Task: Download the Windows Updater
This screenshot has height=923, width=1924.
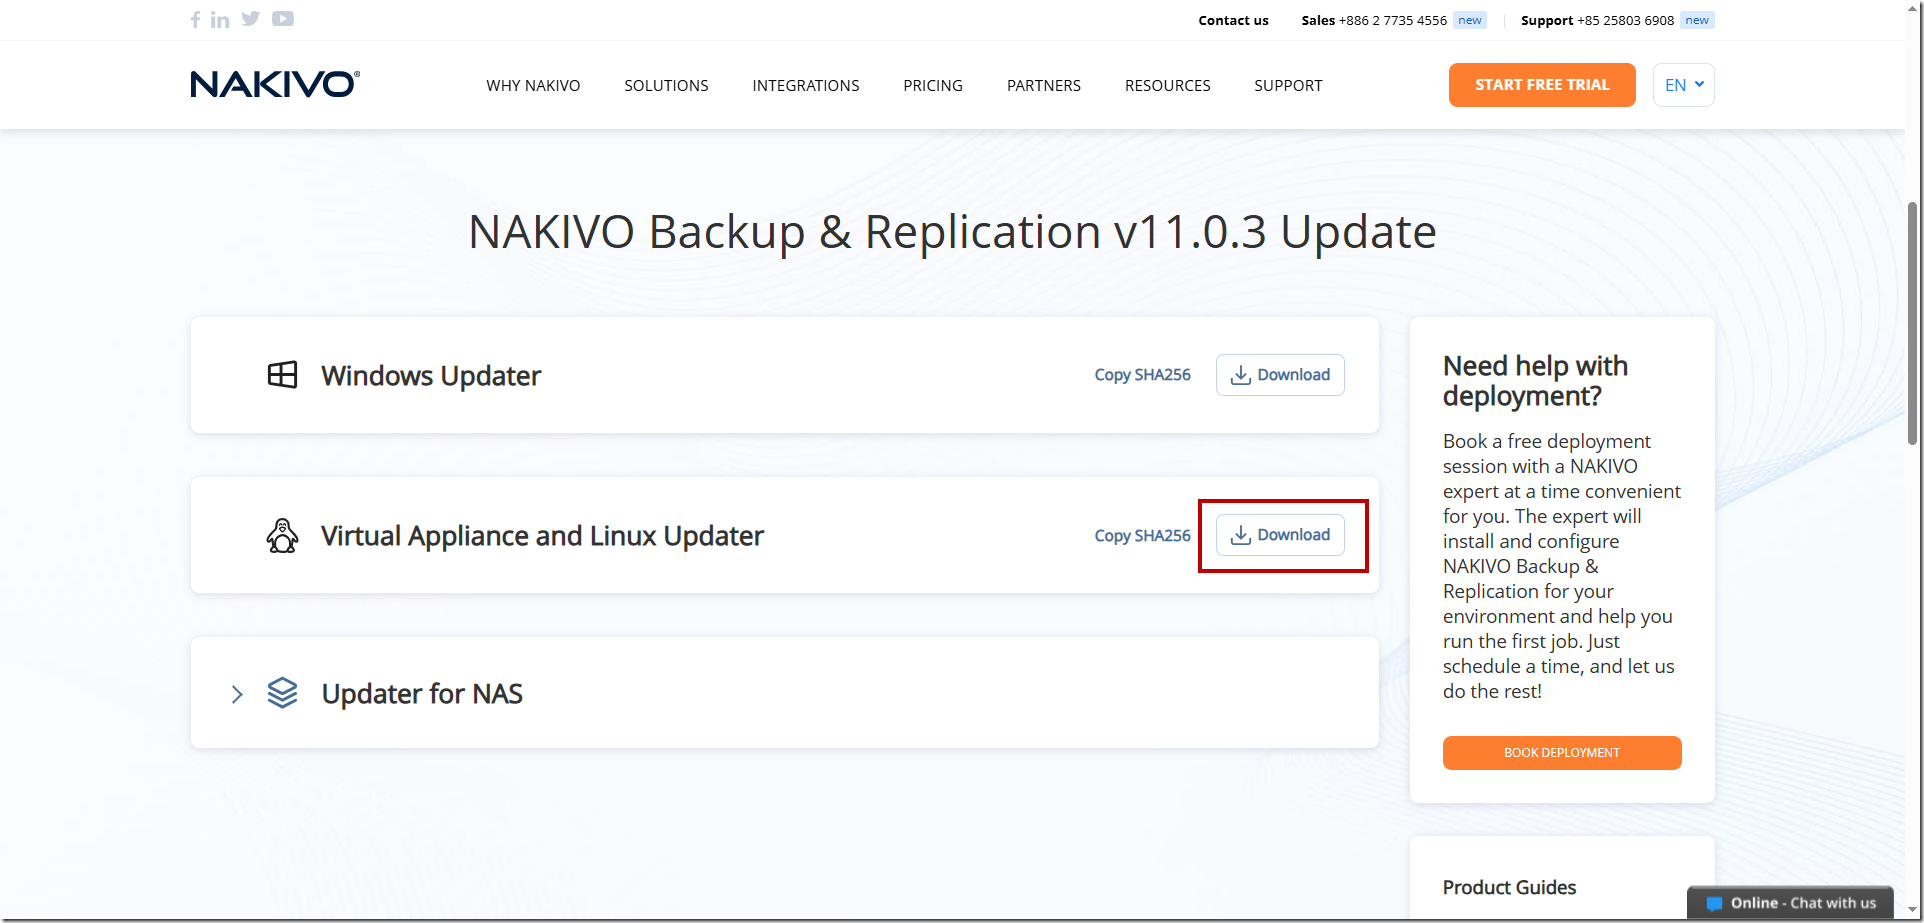Action: tap(1280, 375)
